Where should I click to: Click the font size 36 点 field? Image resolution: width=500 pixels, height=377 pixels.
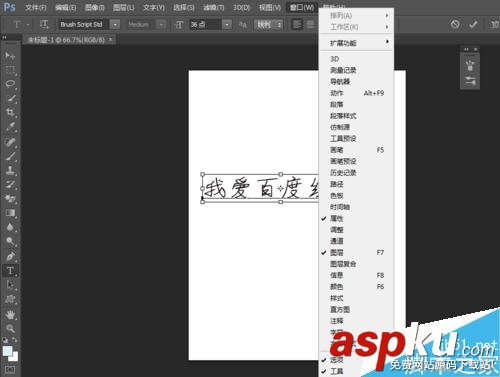(205, 24)
